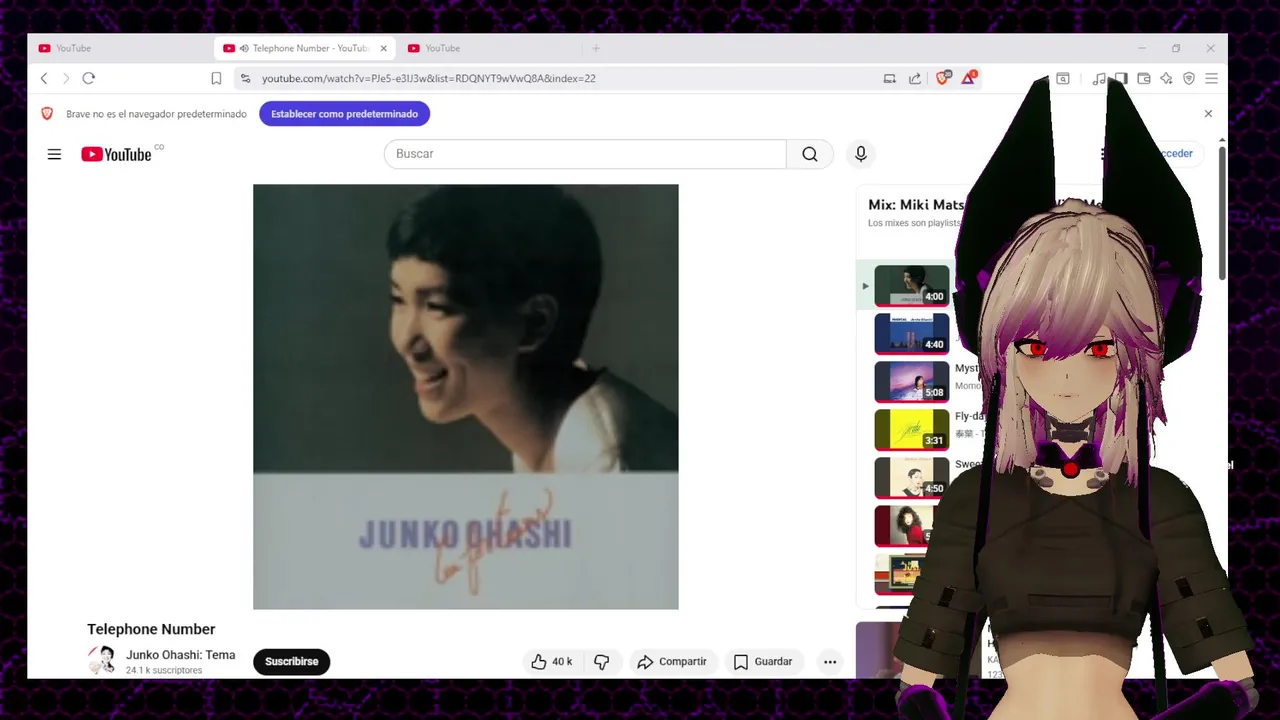Viewport: 1280px width, 720px height.
Task: Dislike the video with thumbs down
Action: (x=601, y=661)
